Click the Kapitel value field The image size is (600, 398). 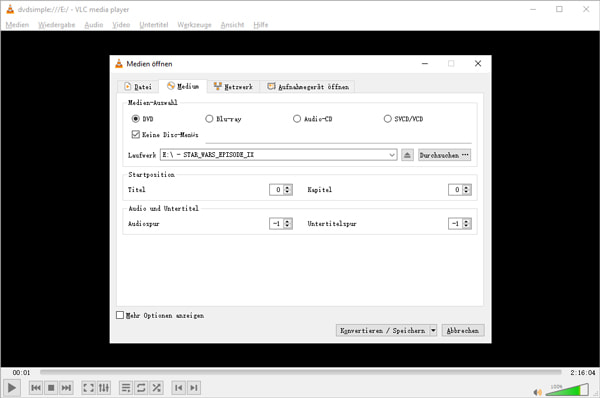click(x=455, y=190)
